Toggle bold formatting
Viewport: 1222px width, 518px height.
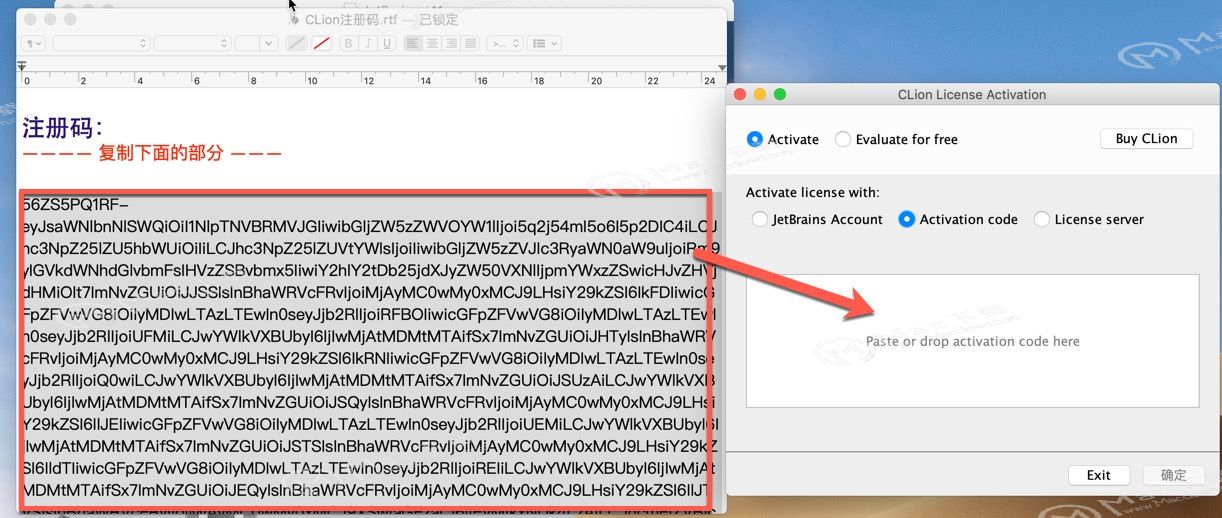pos(349,43)
